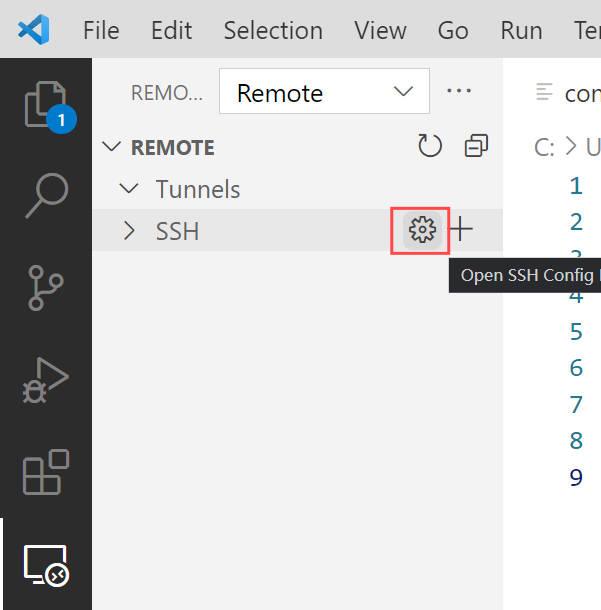Image resolution: width=601 pixels, height=610 pixels.
Task: Open the View menu
Action: click(x=380, y=30)
